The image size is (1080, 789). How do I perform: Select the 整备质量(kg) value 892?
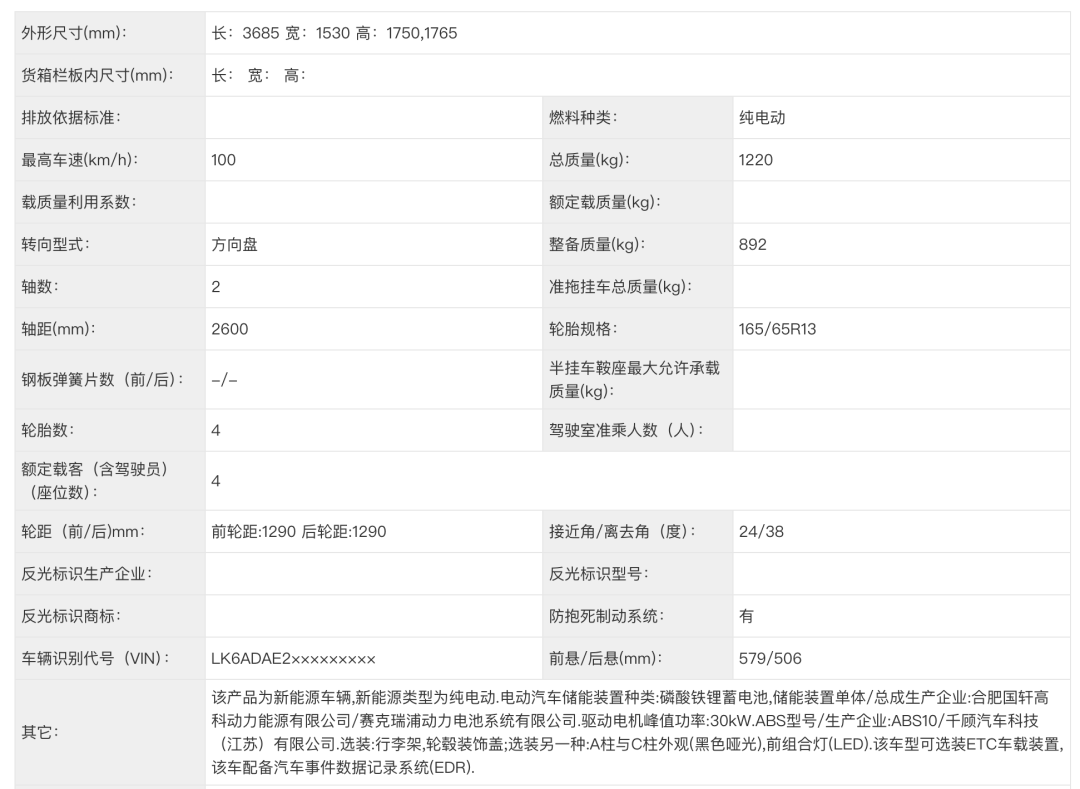pyautogui.click(x=752, y=244)
